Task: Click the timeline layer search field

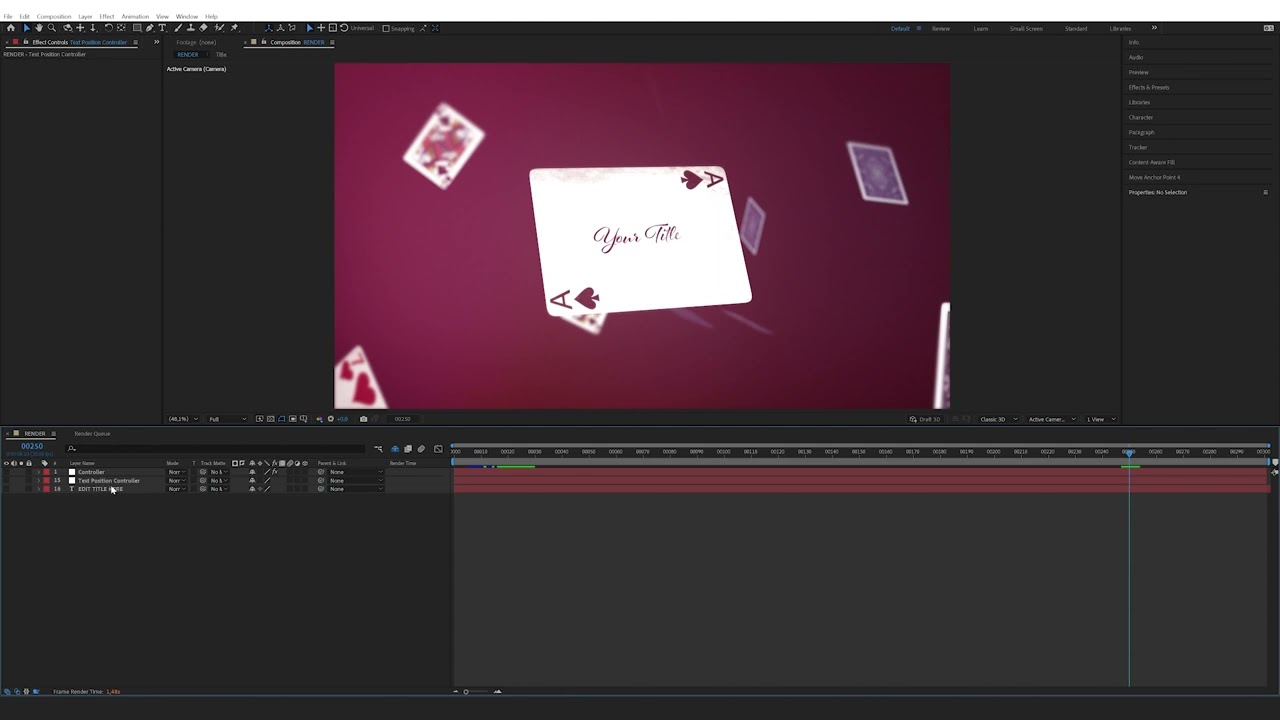Action: click(216, 448)
